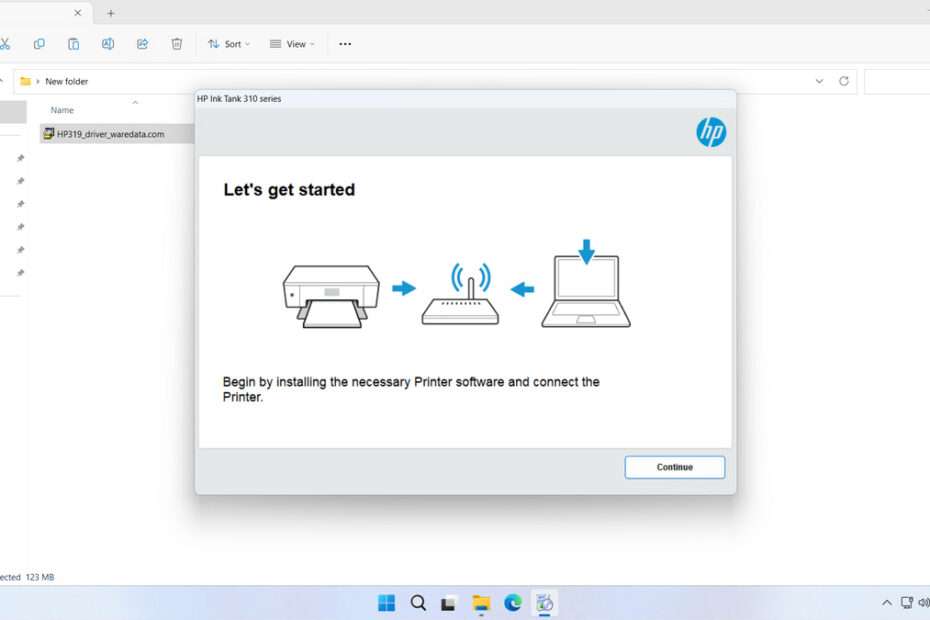
Task: Open the Sort dropdown menu
Action: pos(228,44)
